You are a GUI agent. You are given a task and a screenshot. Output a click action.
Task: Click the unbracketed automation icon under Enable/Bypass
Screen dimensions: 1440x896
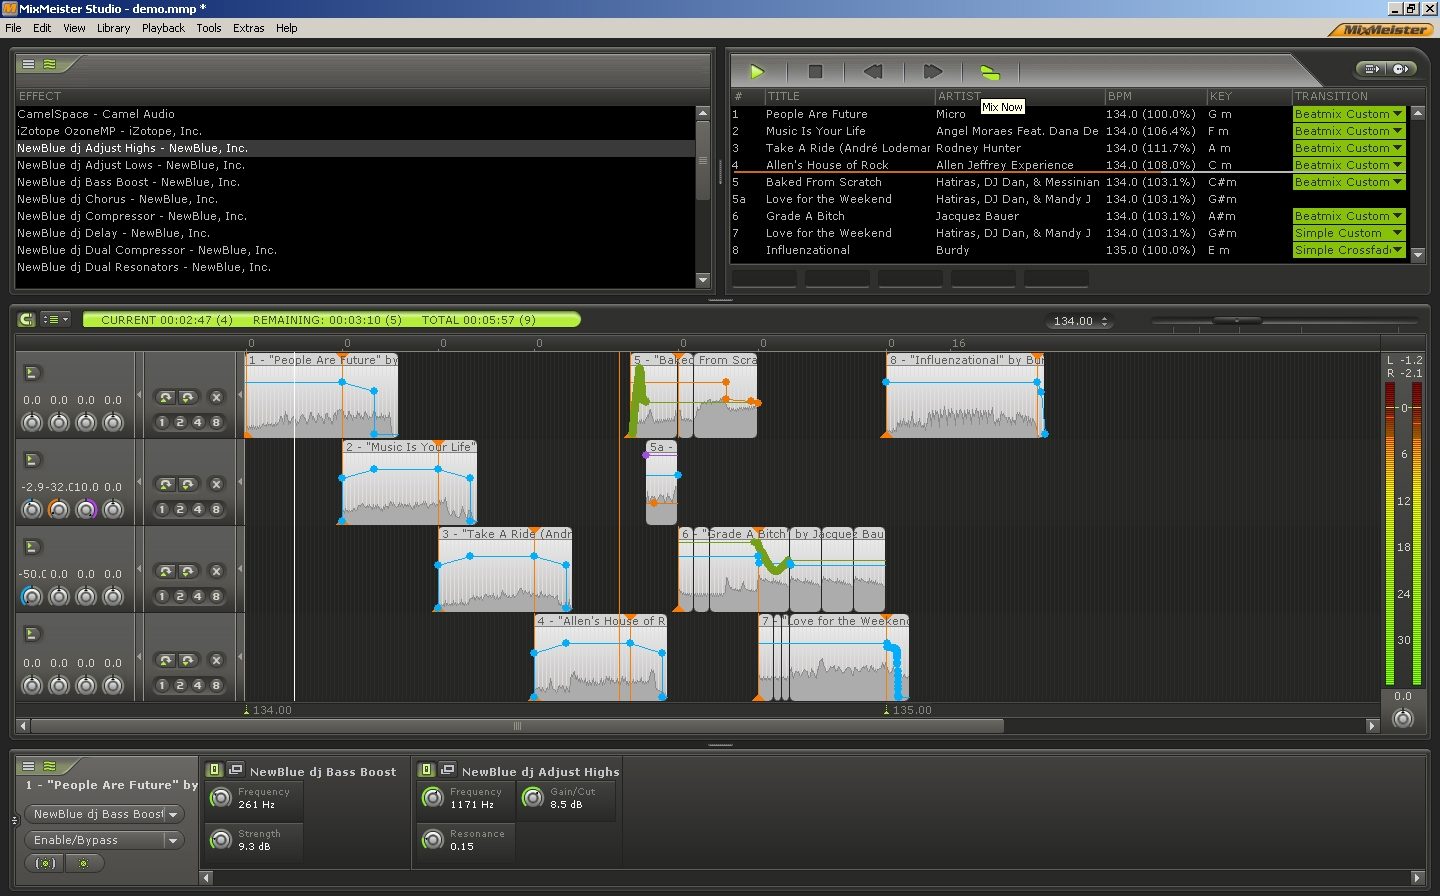84,863
